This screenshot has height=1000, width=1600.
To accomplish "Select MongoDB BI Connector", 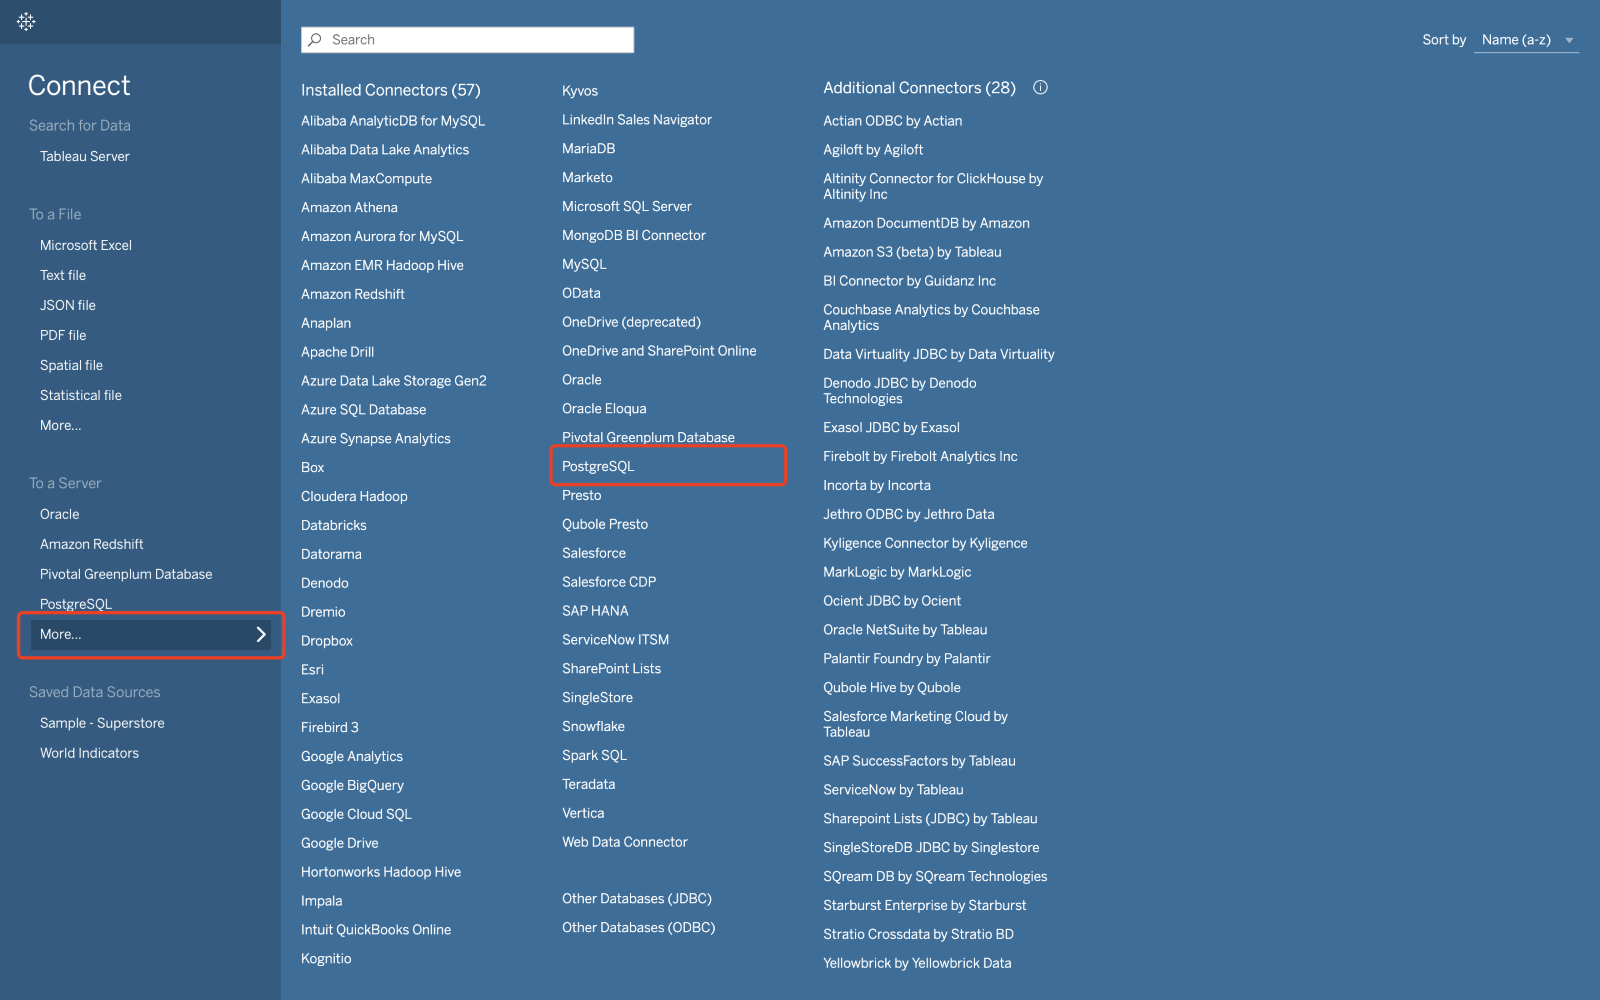I will point(634,235).
